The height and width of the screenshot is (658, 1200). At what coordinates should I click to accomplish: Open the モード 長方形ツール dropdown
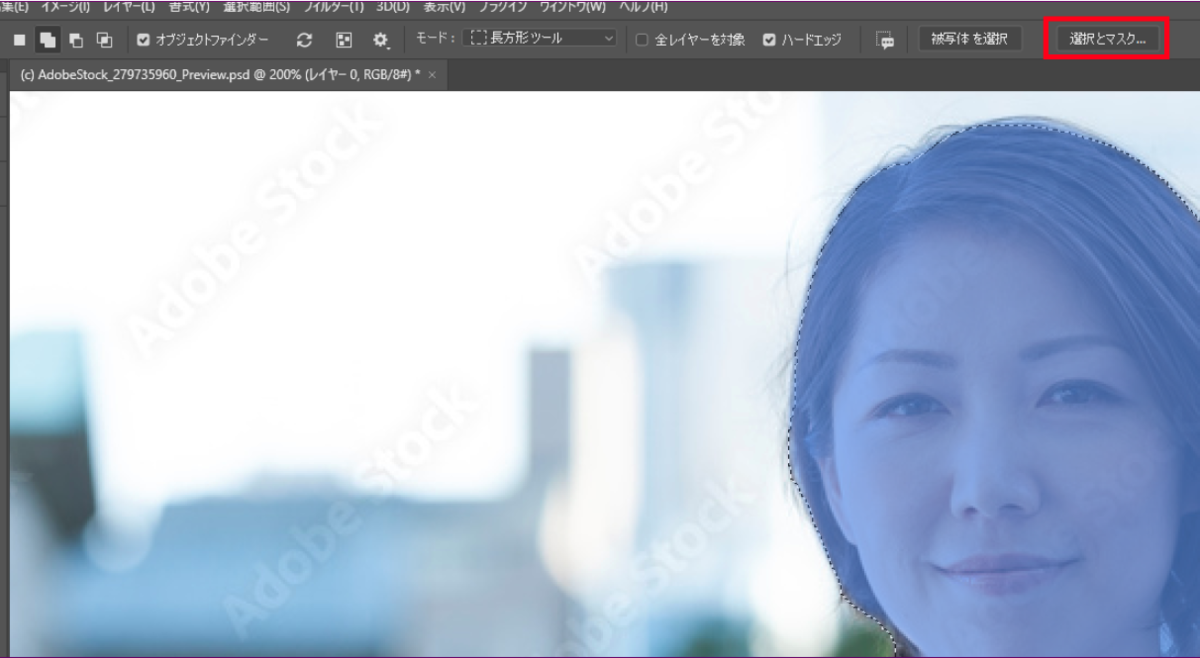[x=541, y=39]
